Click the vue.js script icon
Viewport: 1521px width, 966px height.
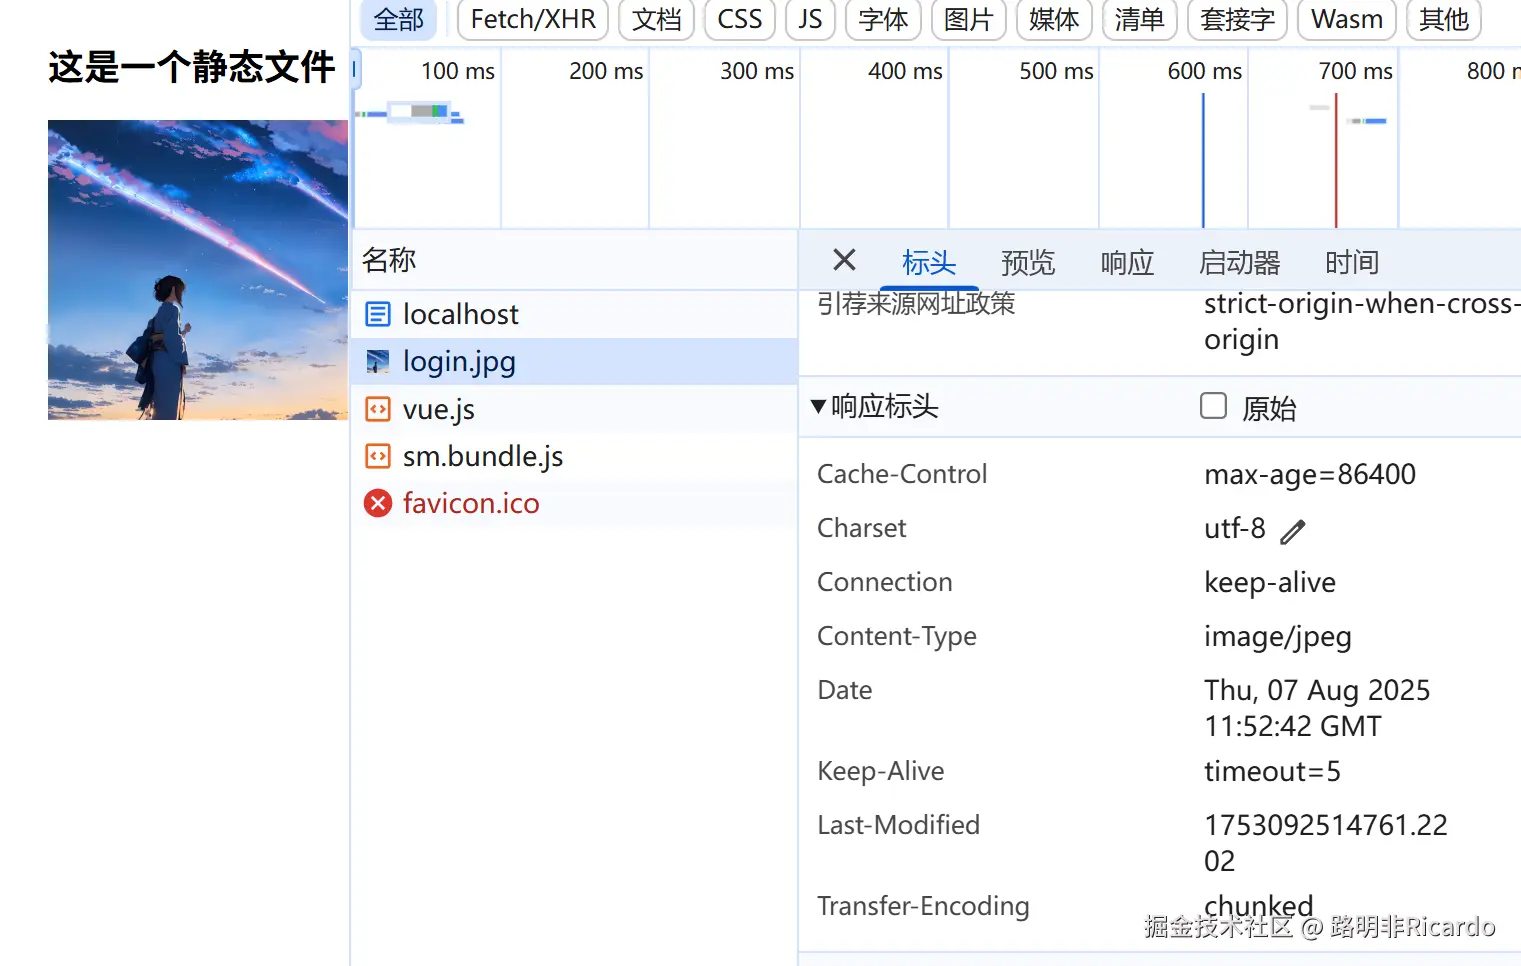(378, 409)
